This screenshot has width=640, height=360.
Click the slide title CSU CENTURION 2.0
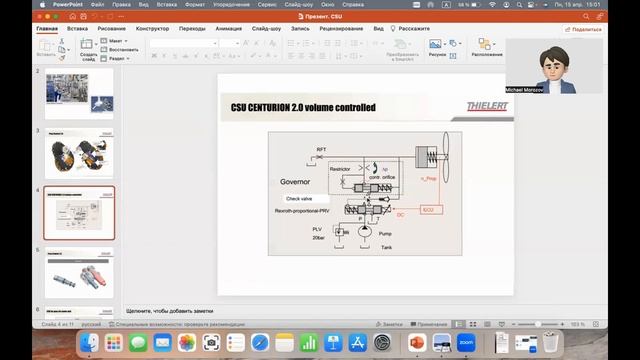[x=303, y=107]
